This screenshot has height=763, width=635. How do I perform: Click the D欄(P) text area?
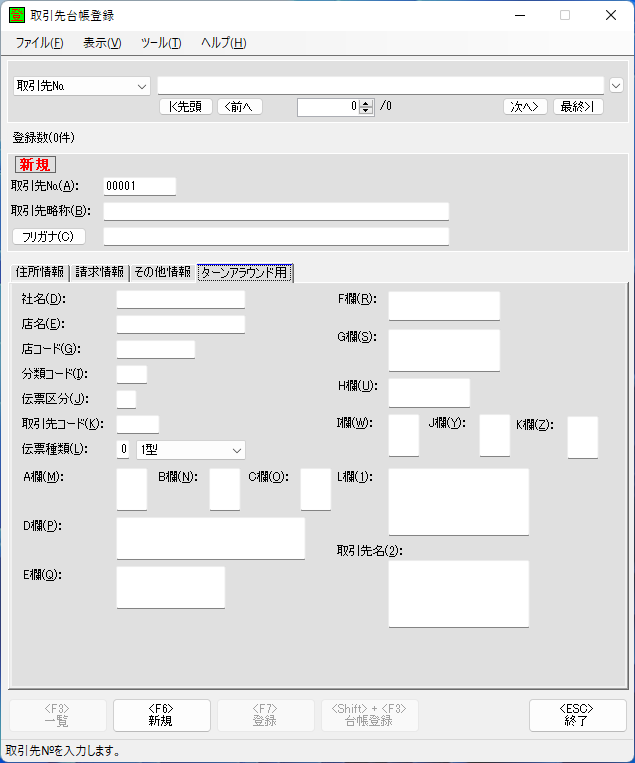pyautogui.click(x=211, y=539)
